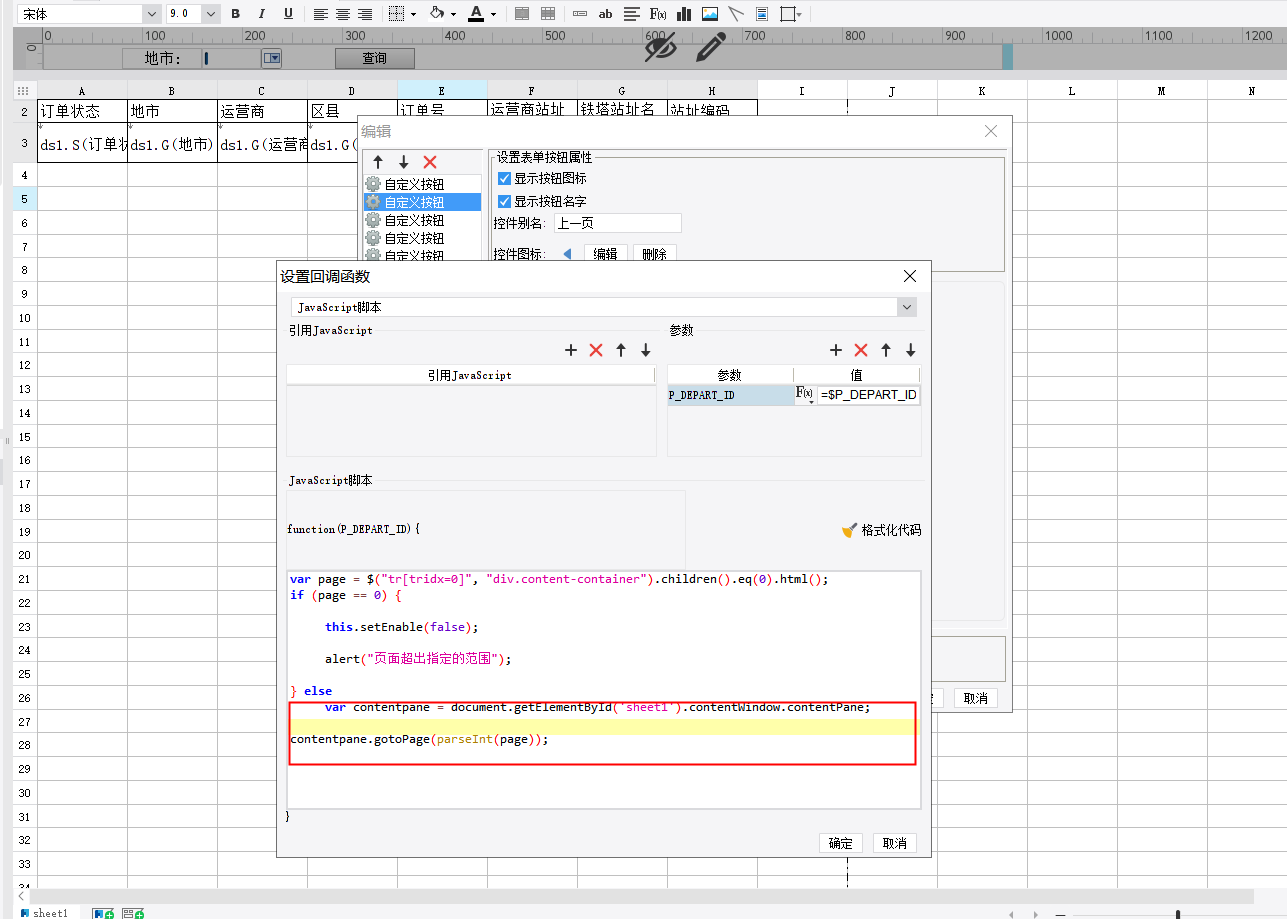Uncheck the 显示按钮图标 checkbox
The width and height of the screenshot is (1287, 919).
coord(504,178)
